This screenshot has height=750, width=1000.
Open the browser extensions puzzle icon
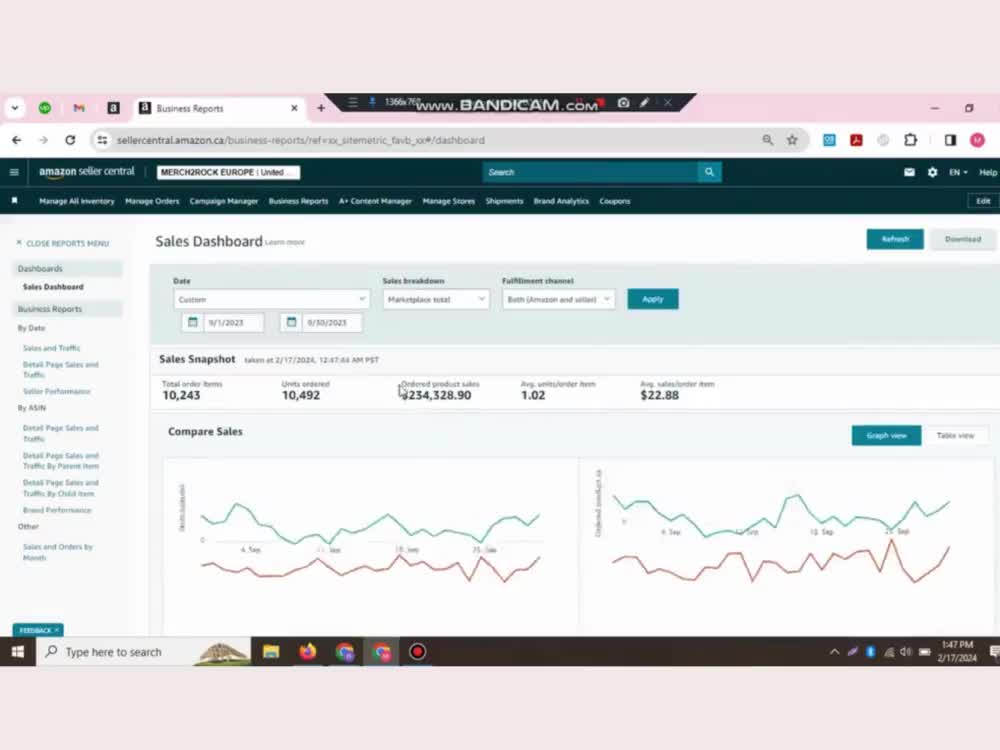911,140
